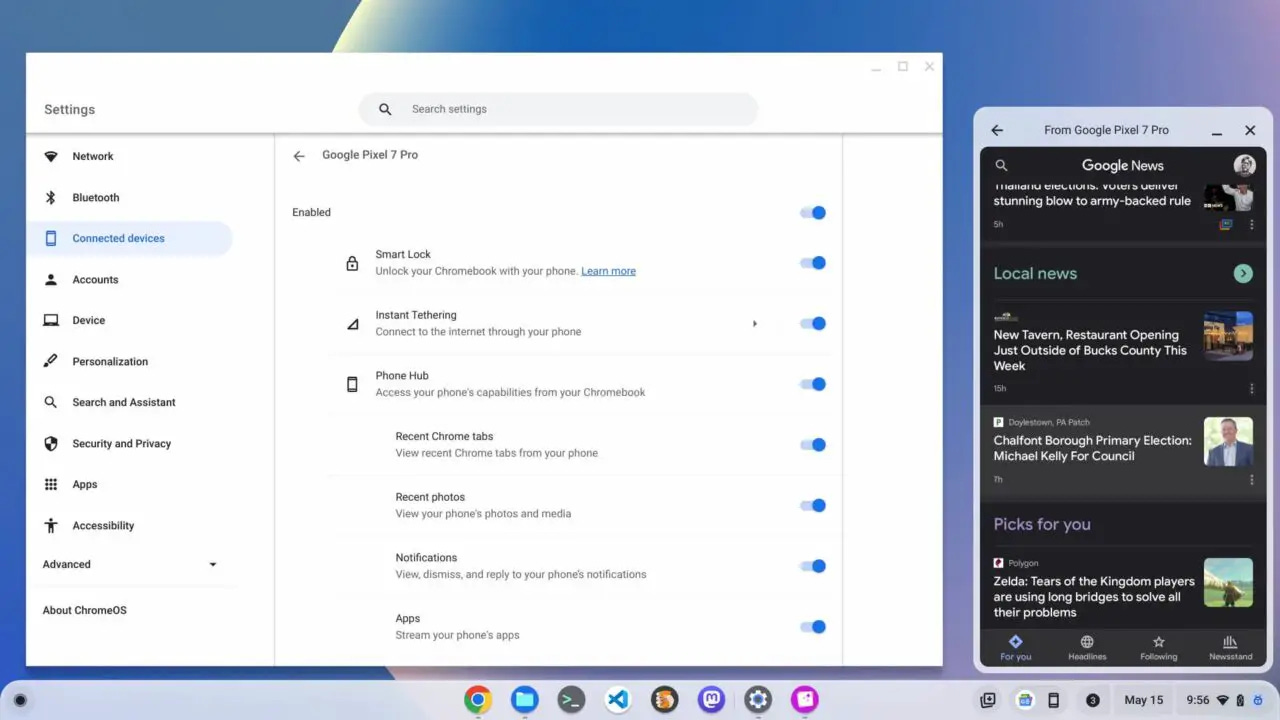Disable Recent Chrome tabs toggle
The image size is (1280, 720).
click(x=813, y=445)
